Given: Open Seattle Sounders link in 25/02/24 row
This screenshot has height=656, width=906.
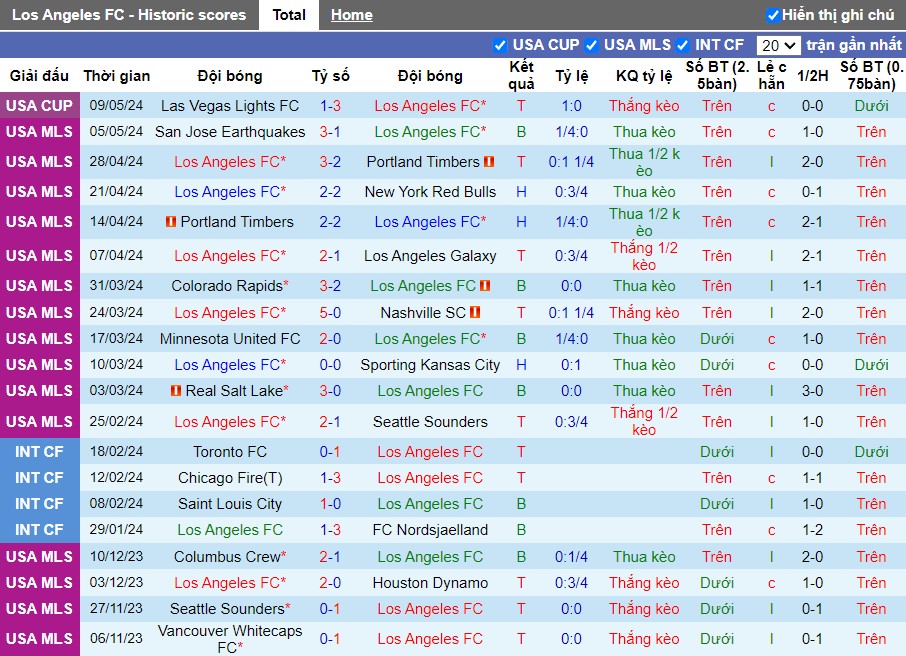Looking at the screenshot, I should point(430,422).
